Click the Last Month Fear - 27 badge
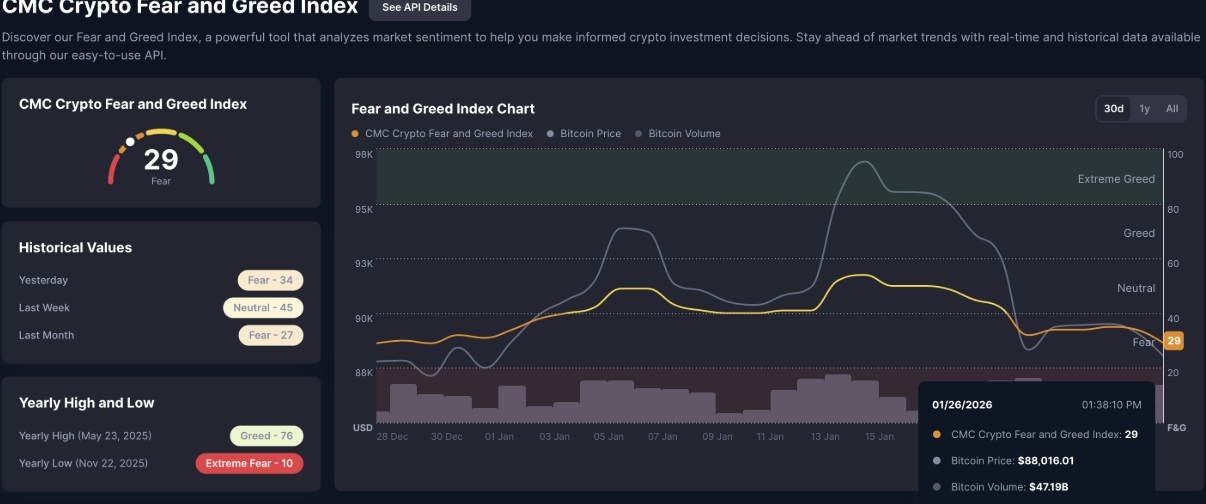Screen dimensions: 1206x504 pyautogui.click(x=270, y=335)
